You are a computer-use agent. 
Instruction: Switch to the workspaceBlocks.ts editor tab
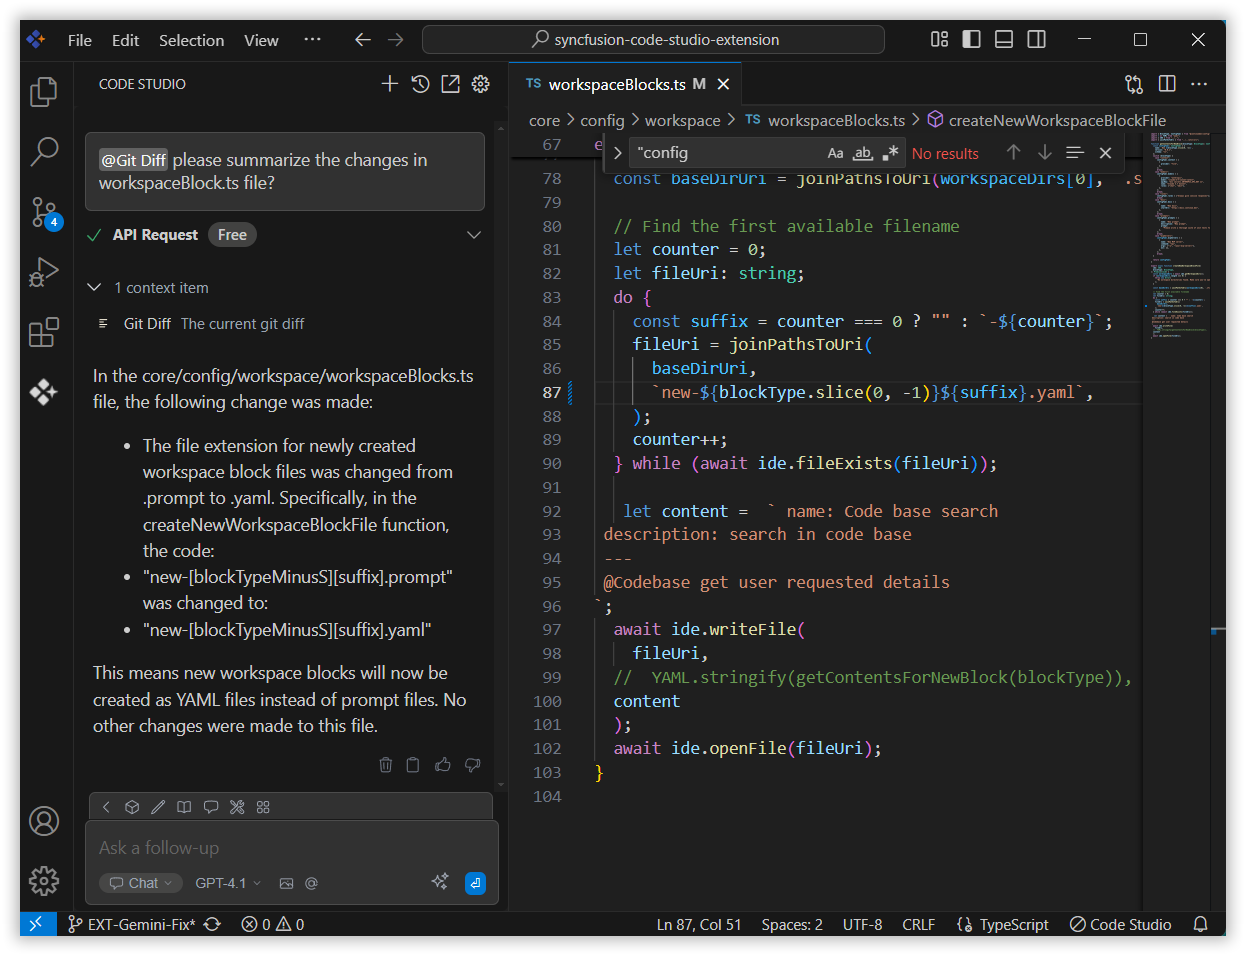click(x=615, y=84)
